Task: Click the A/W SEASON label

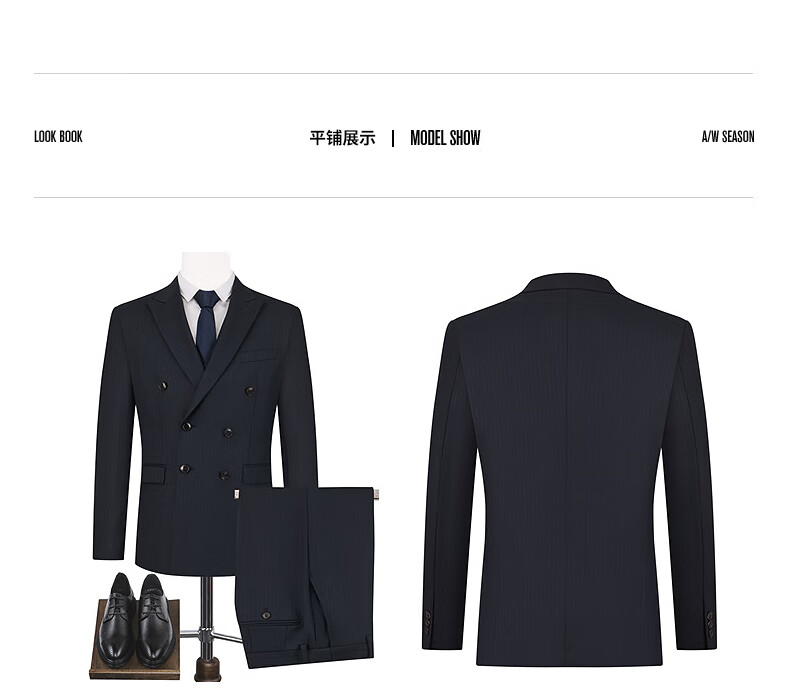Action: 728,137
